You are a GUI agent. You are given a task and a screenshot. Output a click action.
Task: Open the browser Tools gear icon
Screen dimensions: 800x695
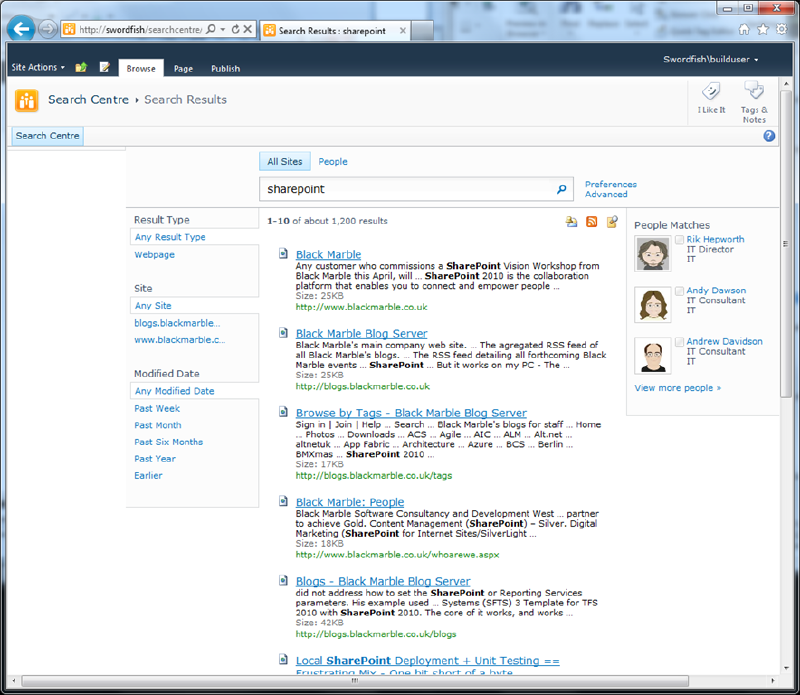[781, 29]
